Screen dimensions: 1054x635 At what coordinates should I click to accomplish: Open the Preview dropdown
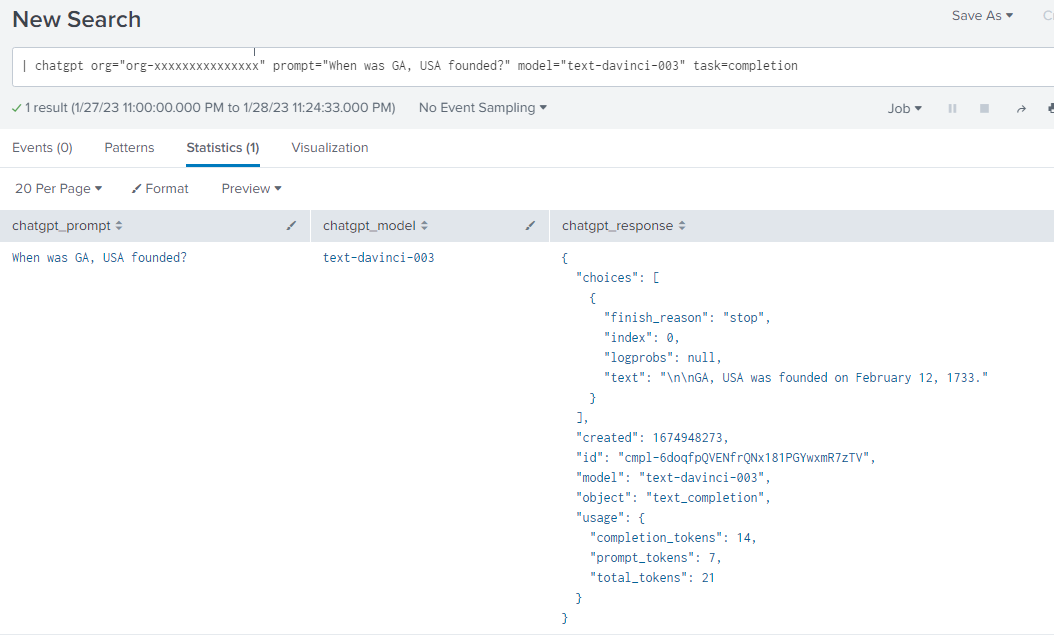pos(250,188)
